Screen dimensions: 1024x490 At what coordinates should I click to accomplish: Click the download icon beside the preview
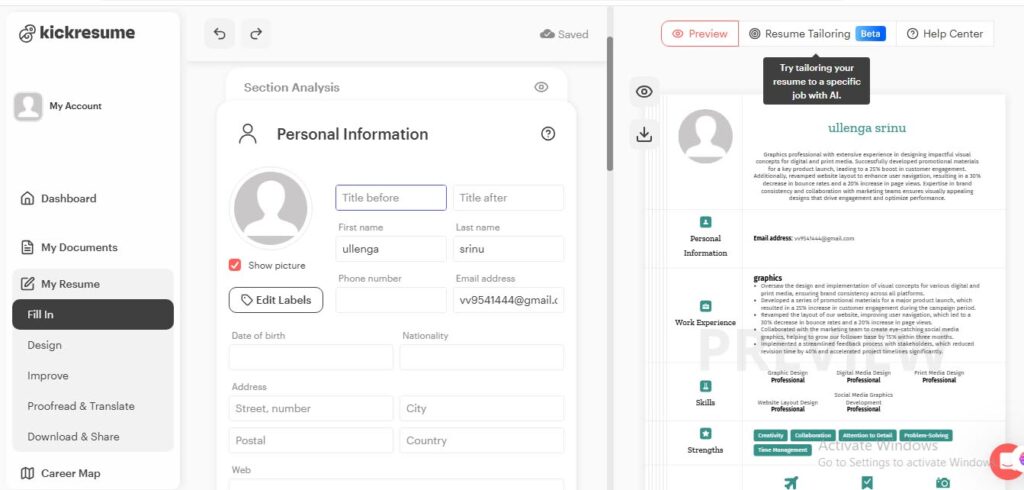coord(644,134)
